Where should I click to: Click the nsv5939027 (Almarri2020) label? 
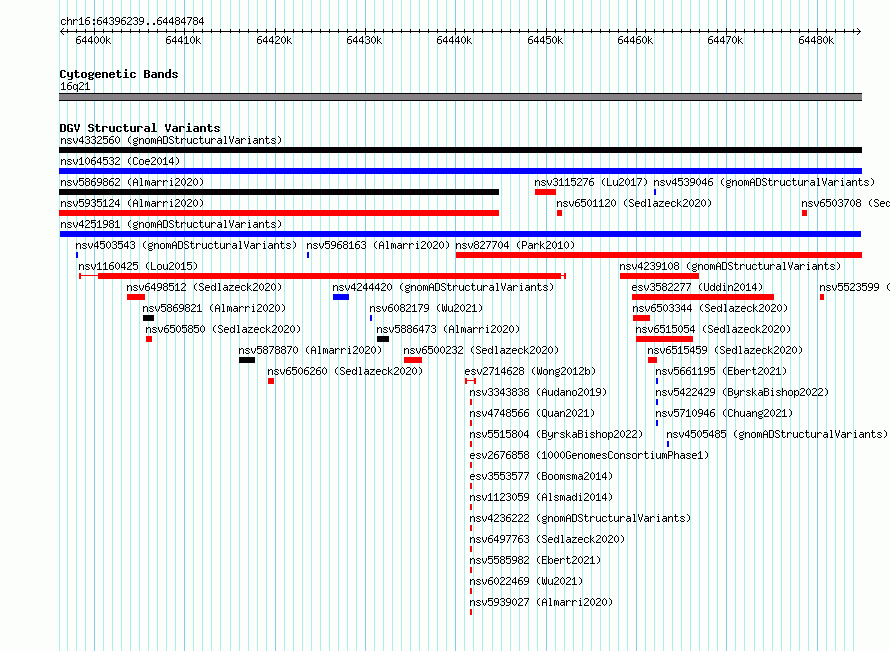pos(541,602)
